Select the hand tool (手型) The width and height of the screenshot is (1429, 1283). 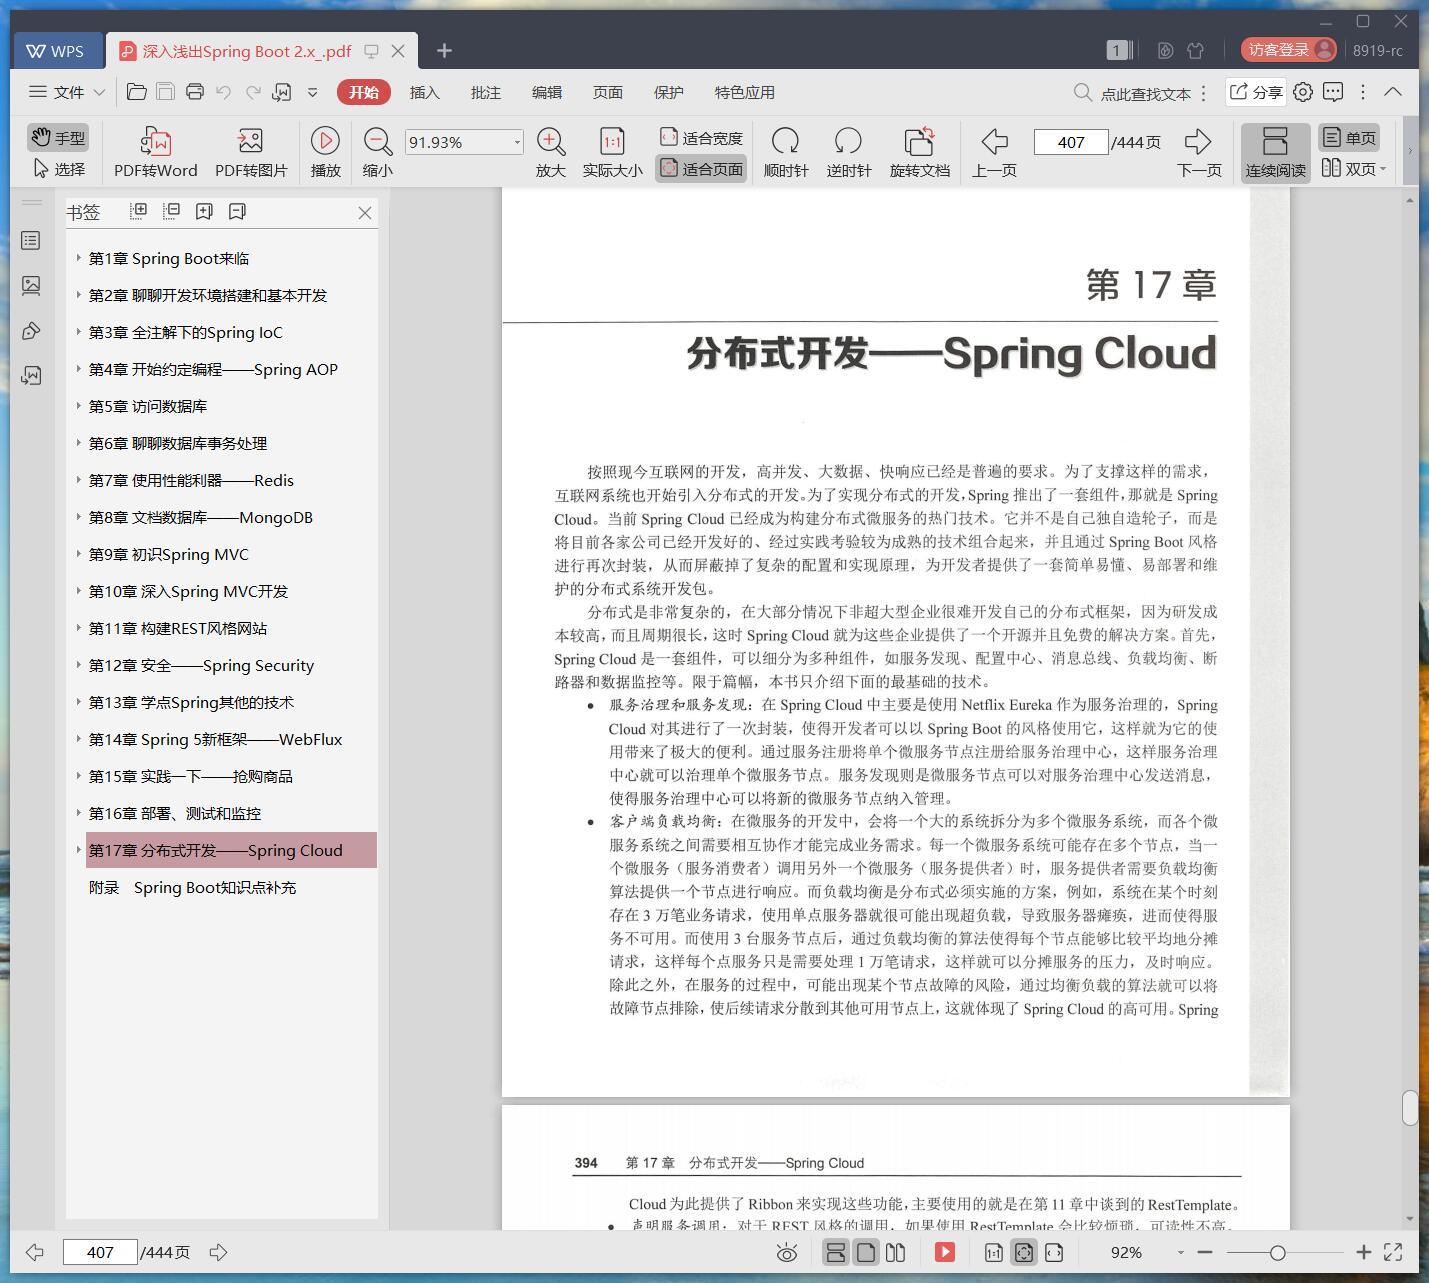point(57,138)
